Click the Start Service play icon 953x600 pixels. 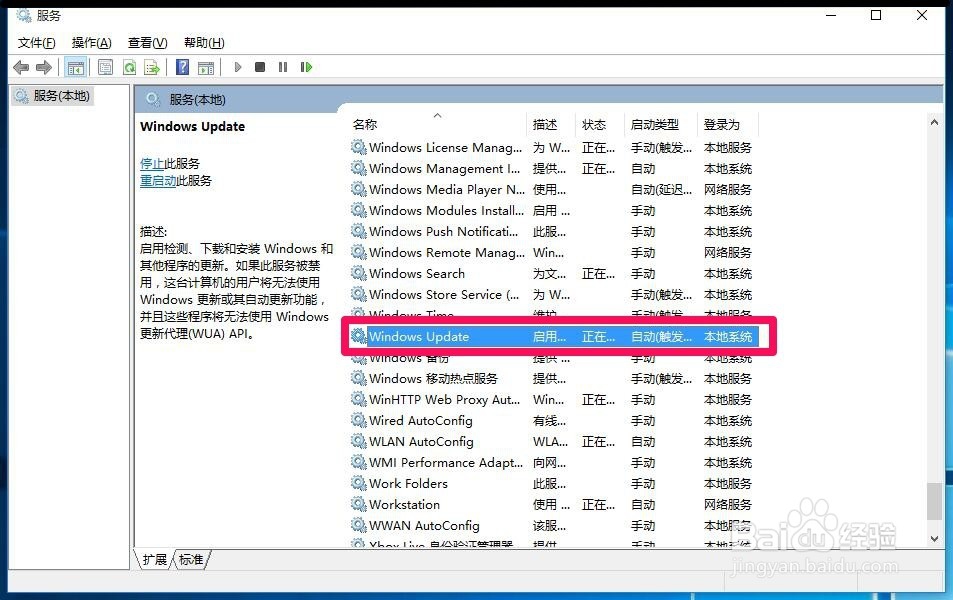coord(238,67)
